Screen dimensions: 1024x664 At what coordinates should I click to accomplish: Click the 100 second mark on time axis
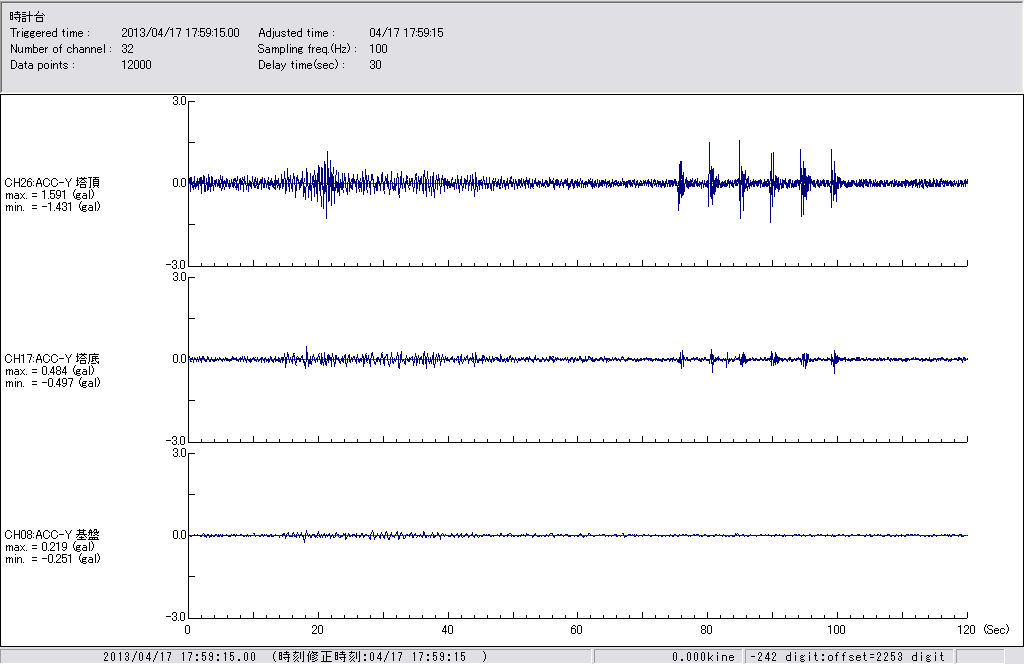click(x=837, y=631)
